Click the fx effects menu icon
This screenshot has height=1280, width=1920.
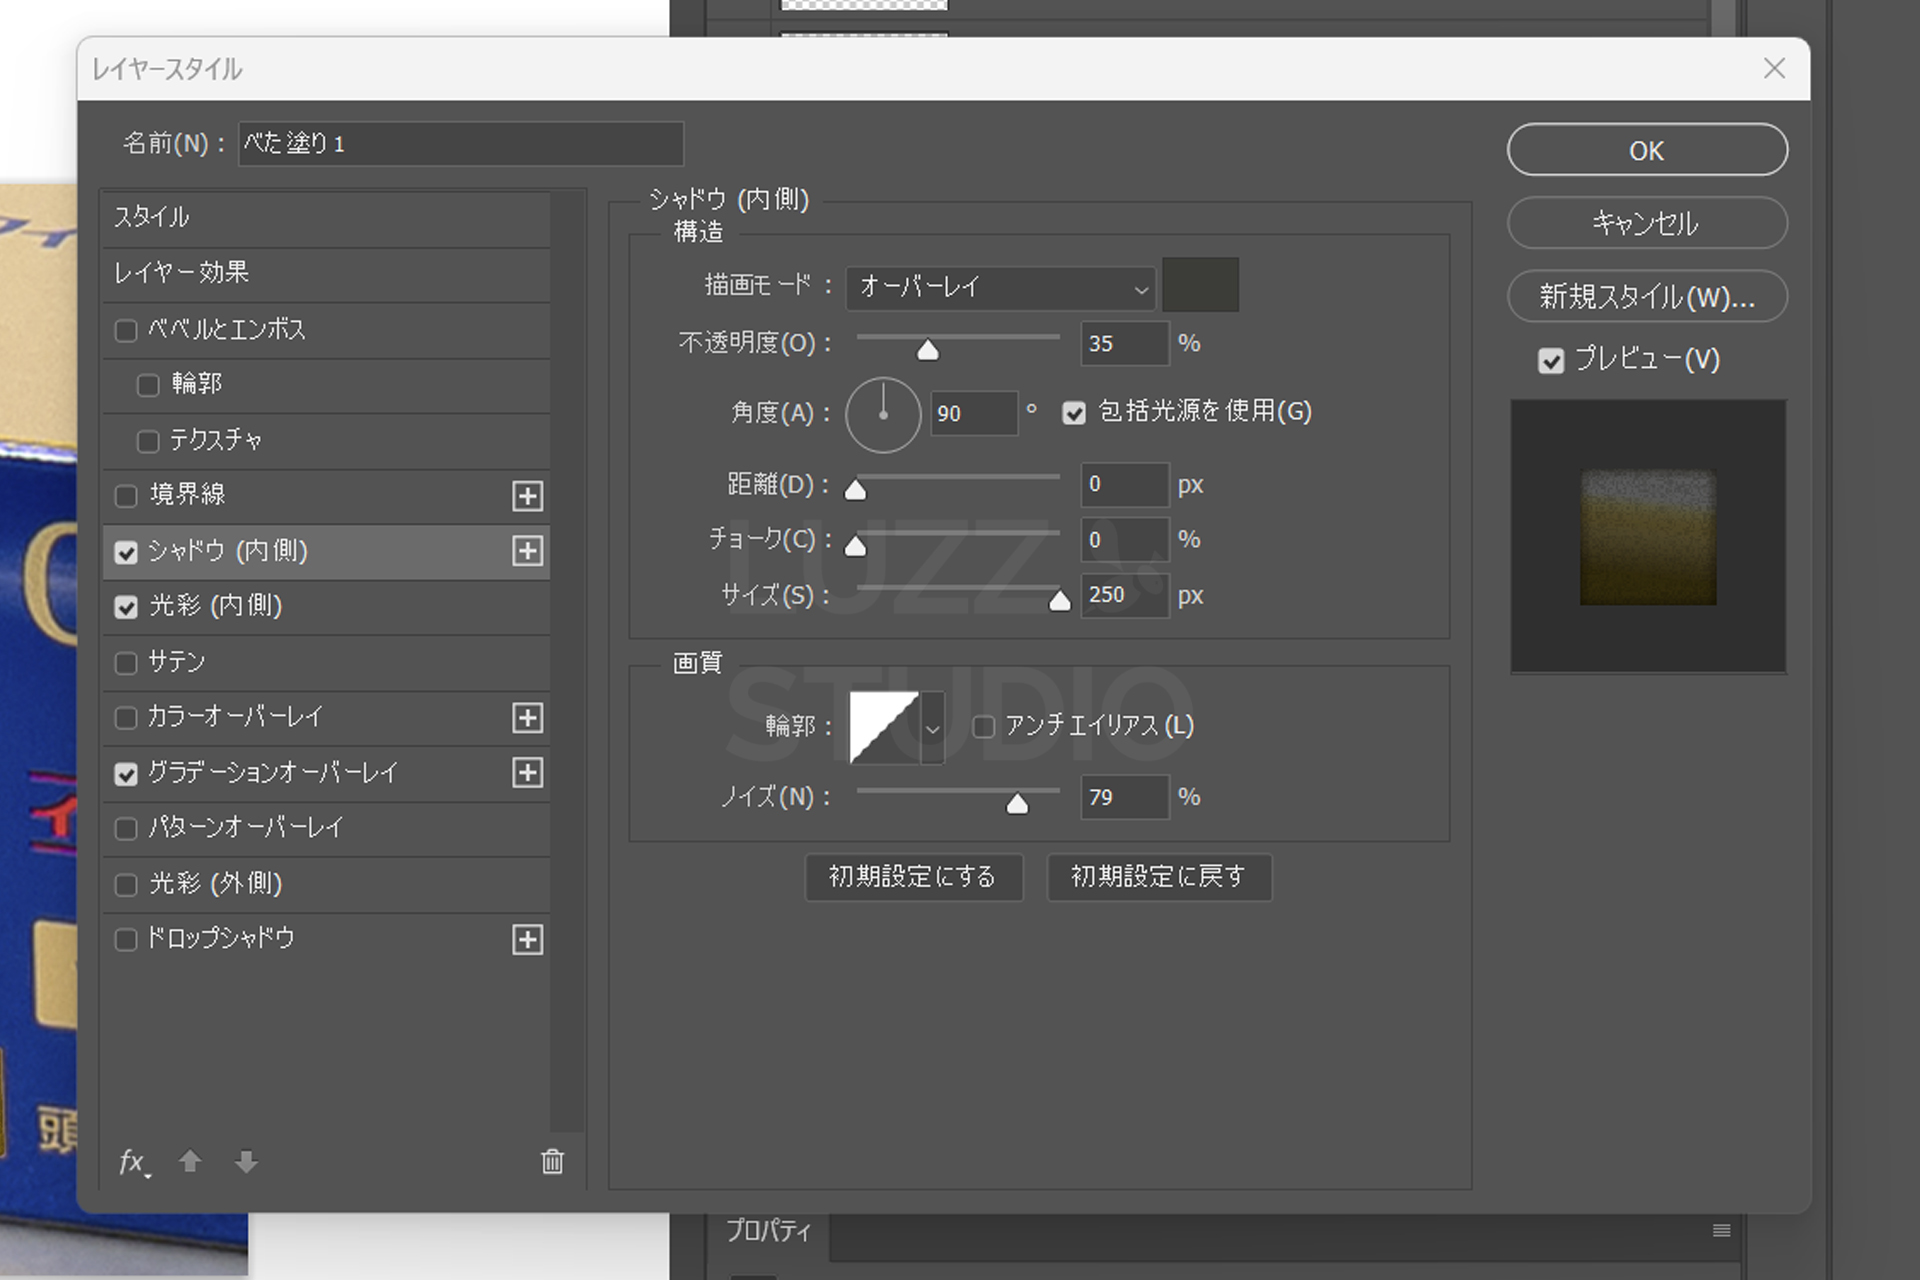[x=134, y=1162]
